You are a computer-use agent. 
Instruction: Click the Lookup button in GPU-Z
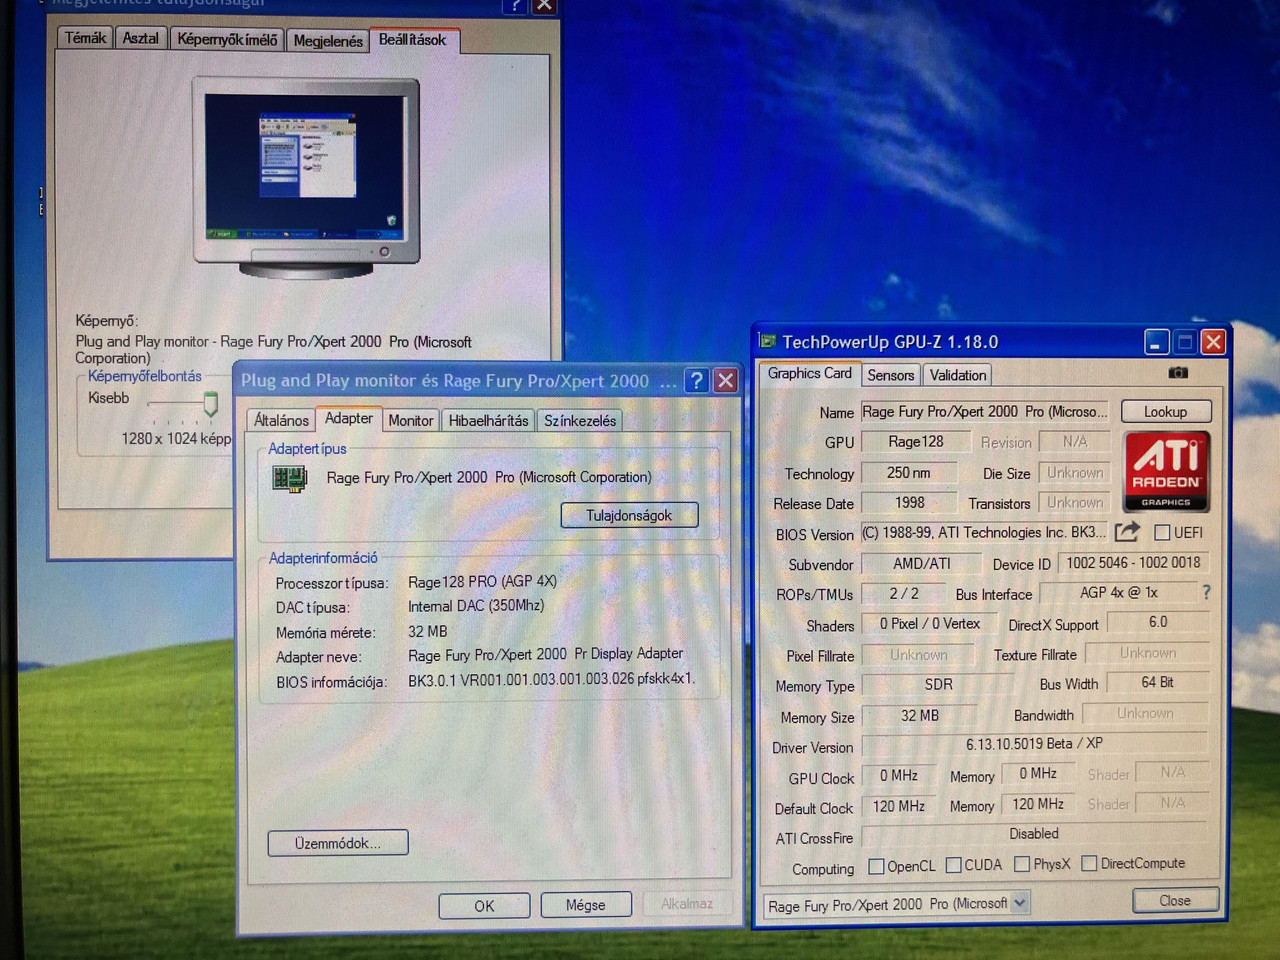click(1165, 411)
